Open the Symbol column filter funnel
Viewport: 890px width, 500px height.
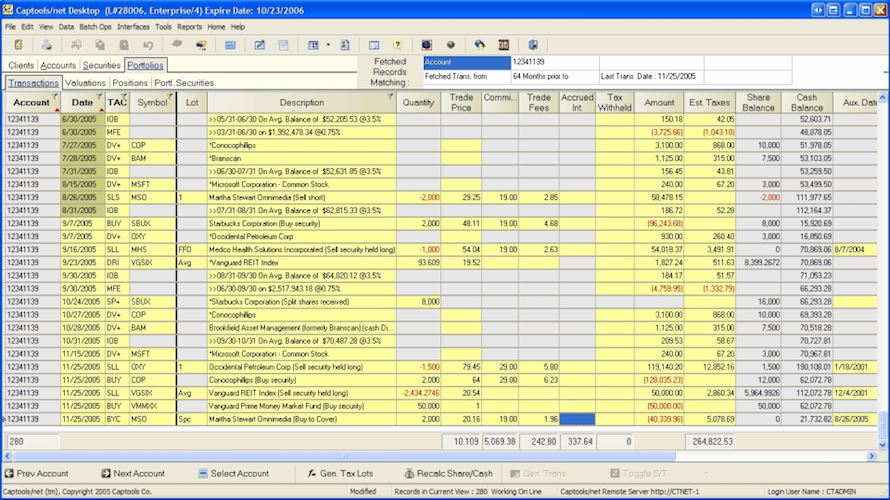tap(170, 96)
